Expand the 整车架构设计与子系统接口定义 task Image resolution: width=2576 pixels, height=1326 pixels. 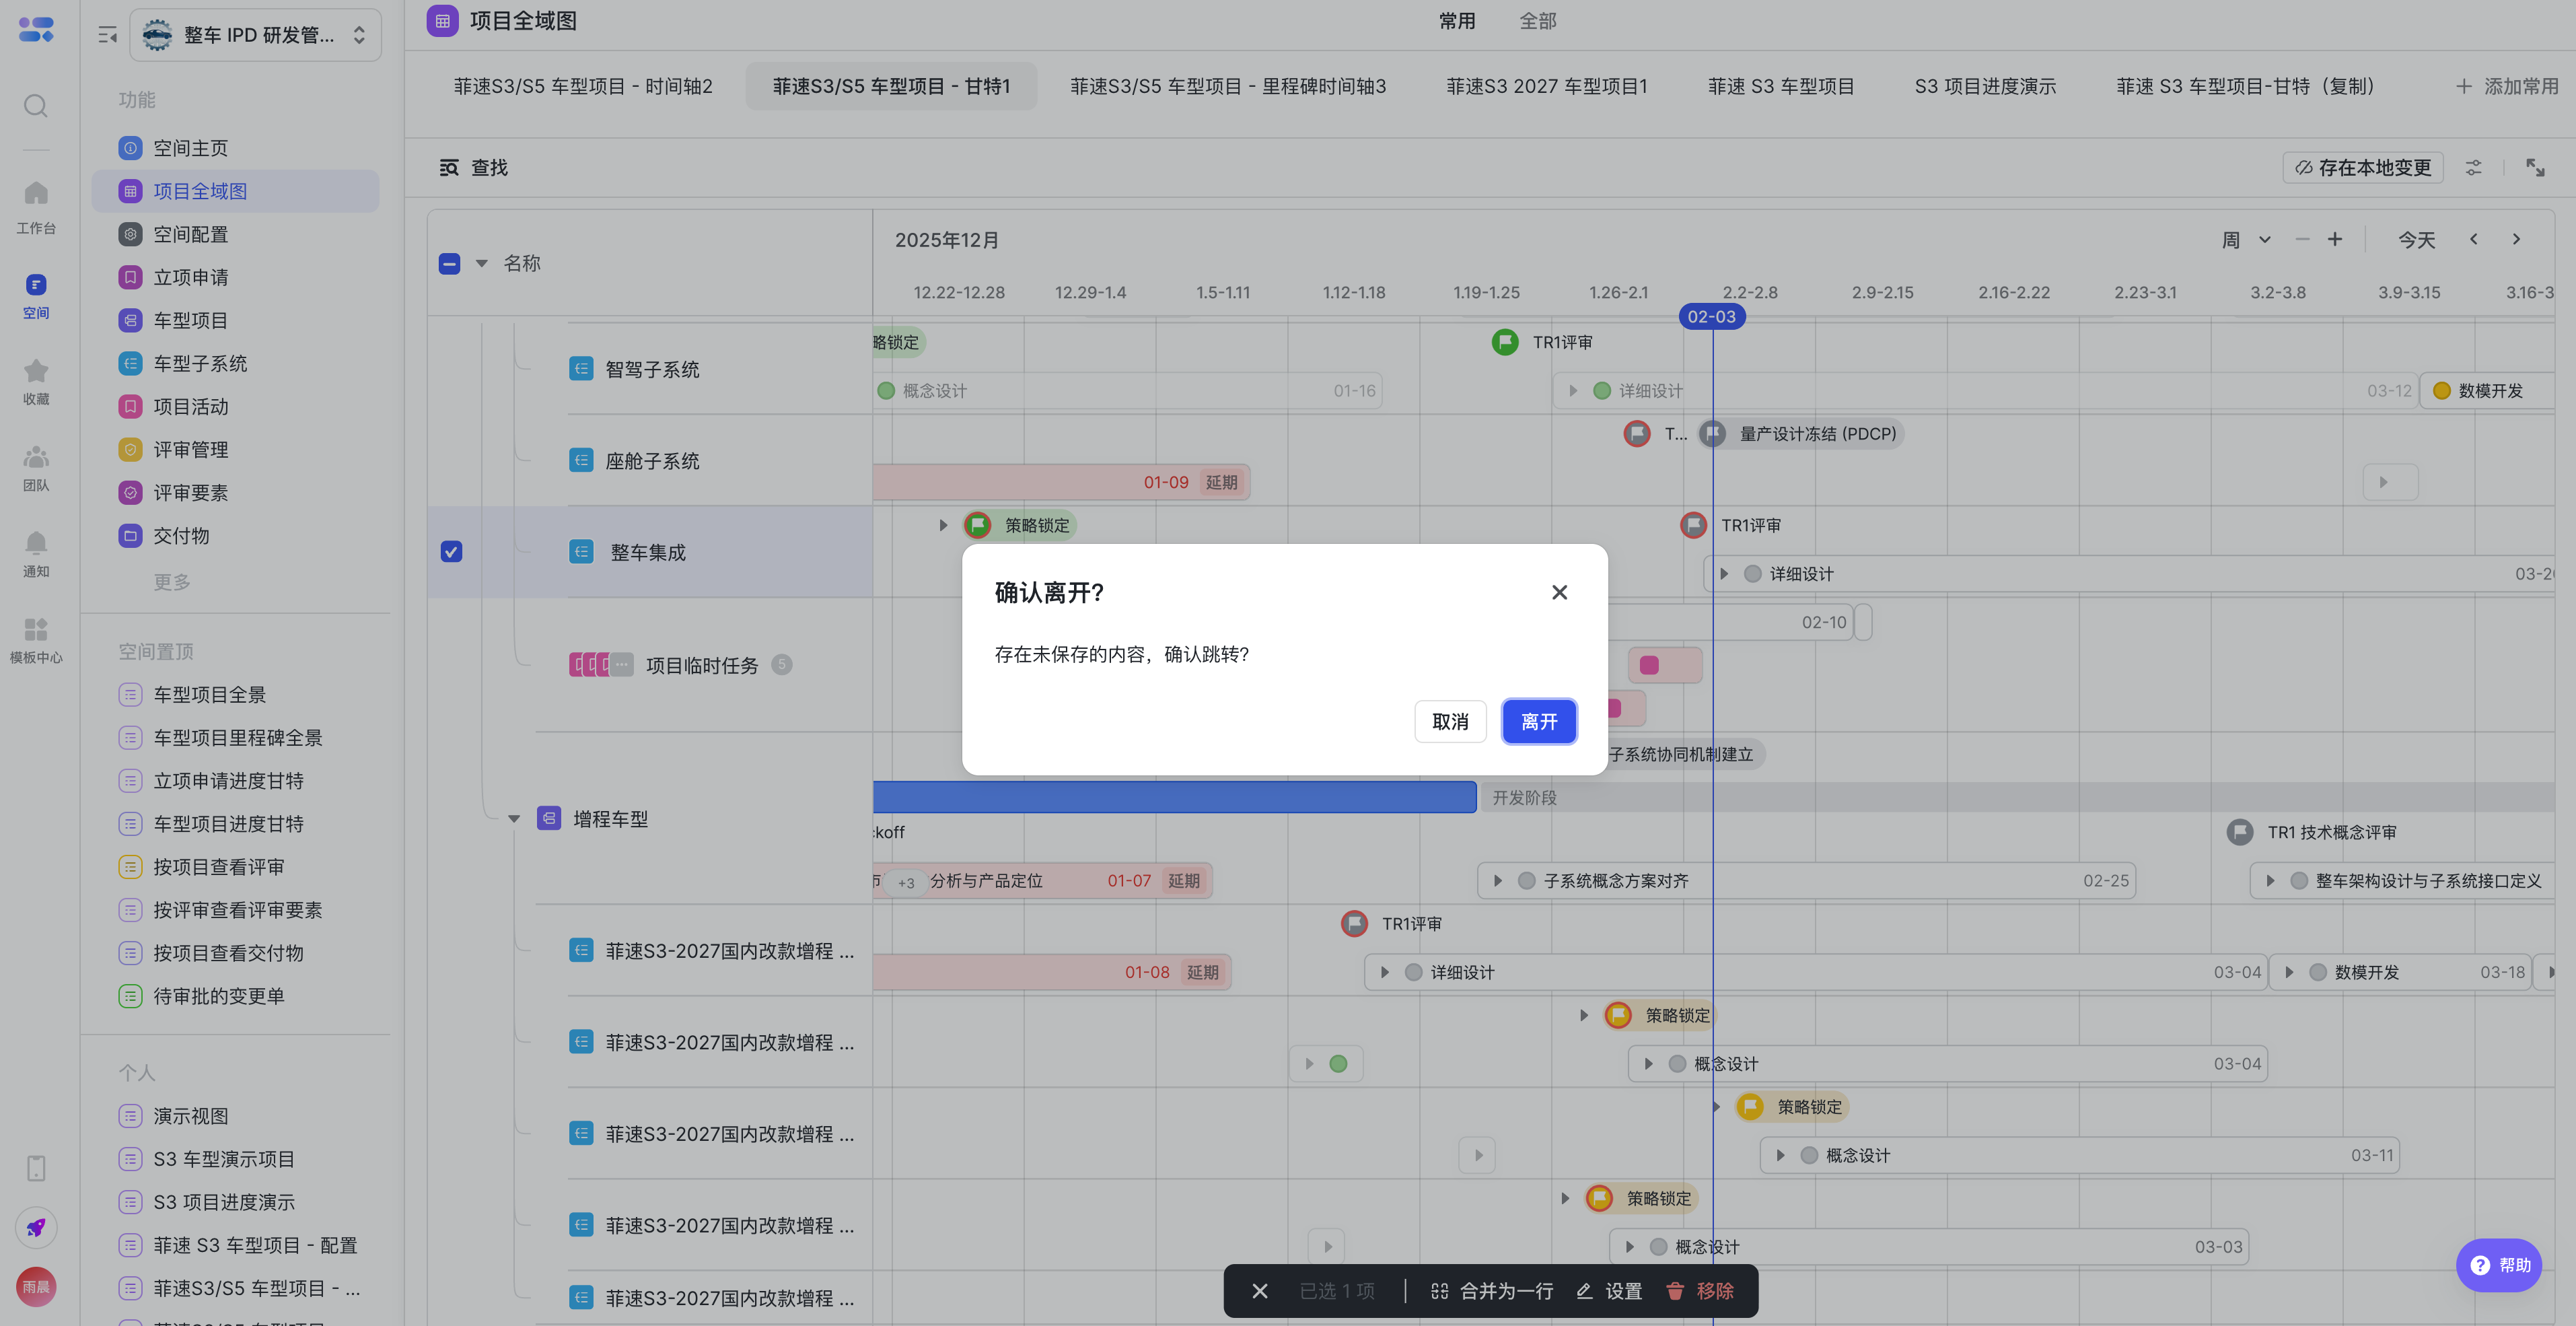(x=2270, y=880)
